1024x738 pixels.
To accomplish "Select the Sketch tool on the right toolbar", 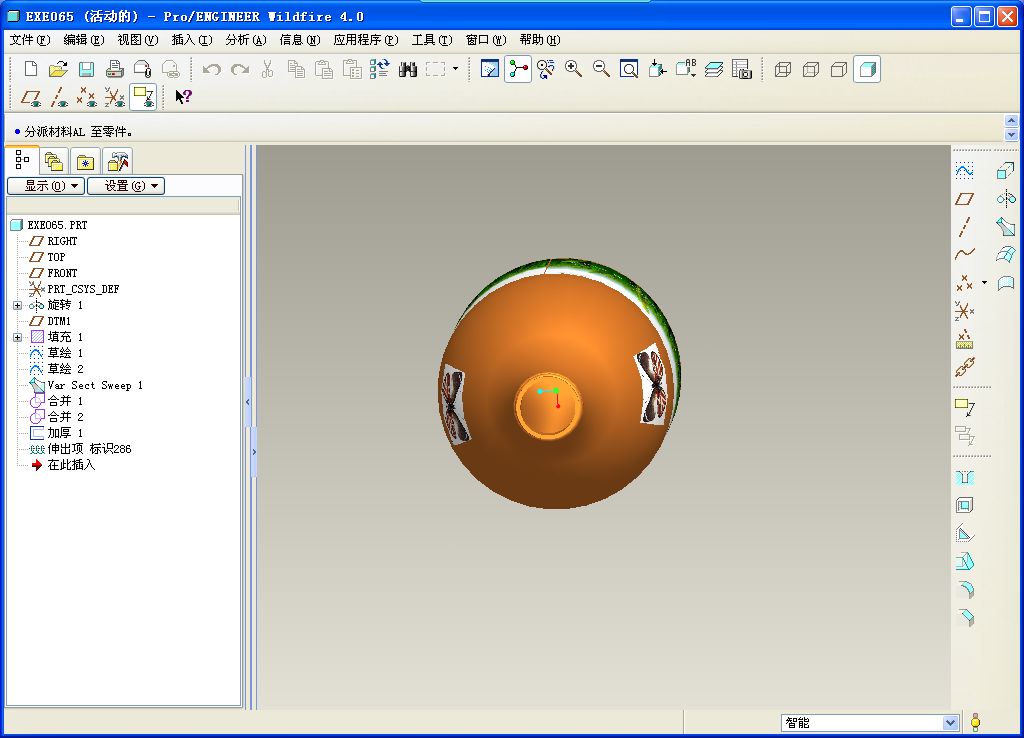I will pos(965,171).
